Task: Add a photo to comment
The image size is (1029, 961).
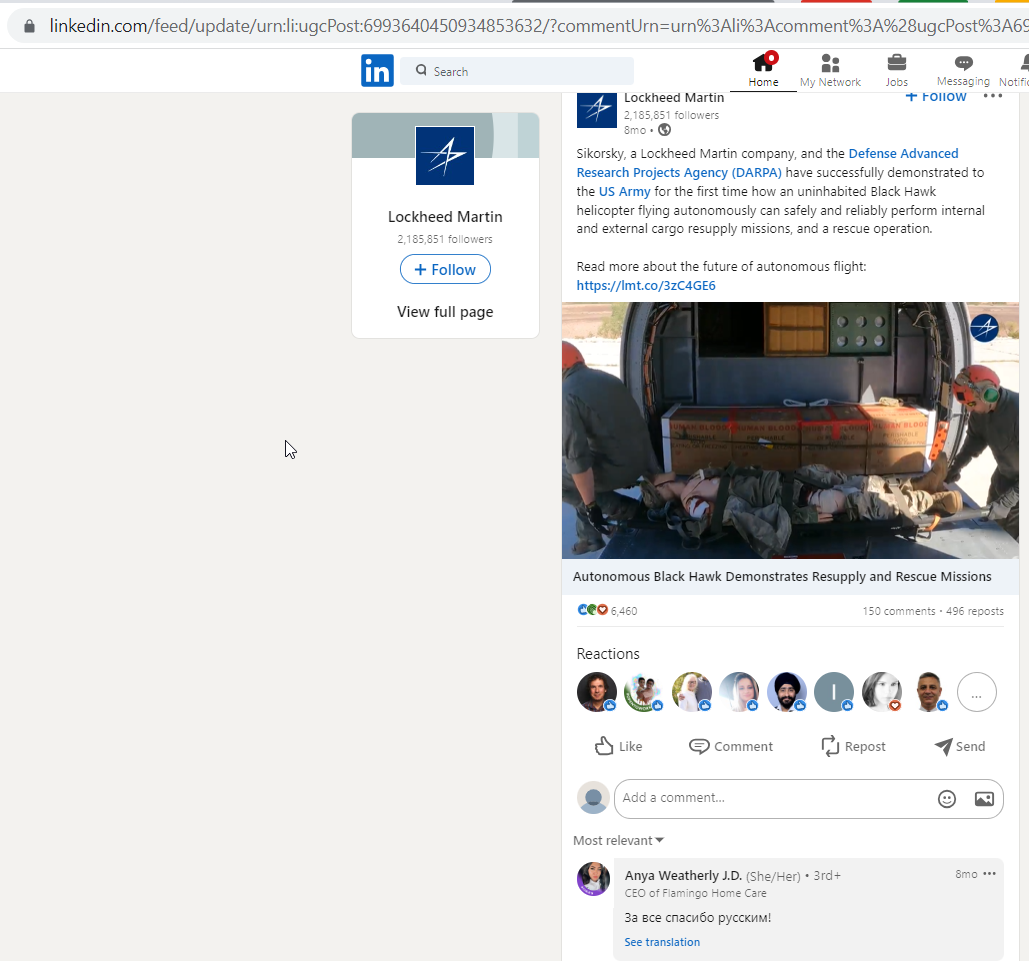Action: click(984, 799)
